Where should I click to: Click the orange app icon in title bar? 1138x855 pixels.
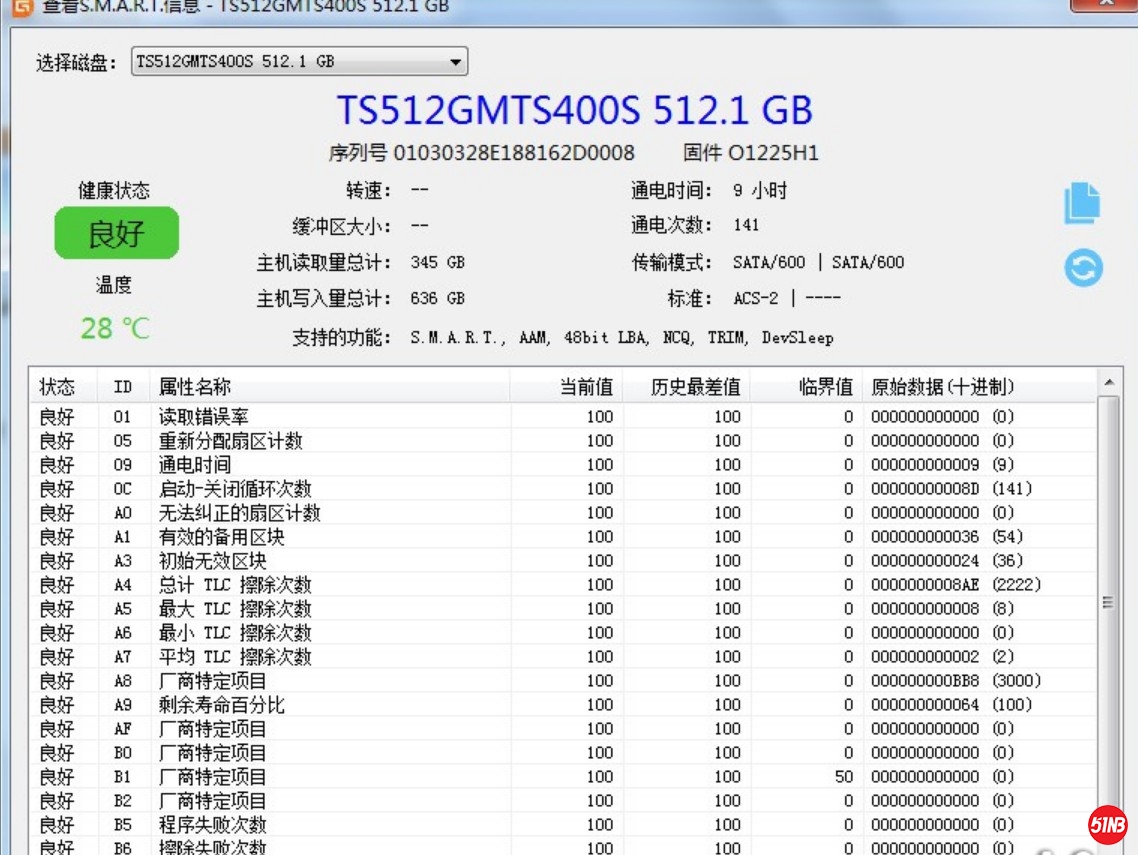[20, 6]
